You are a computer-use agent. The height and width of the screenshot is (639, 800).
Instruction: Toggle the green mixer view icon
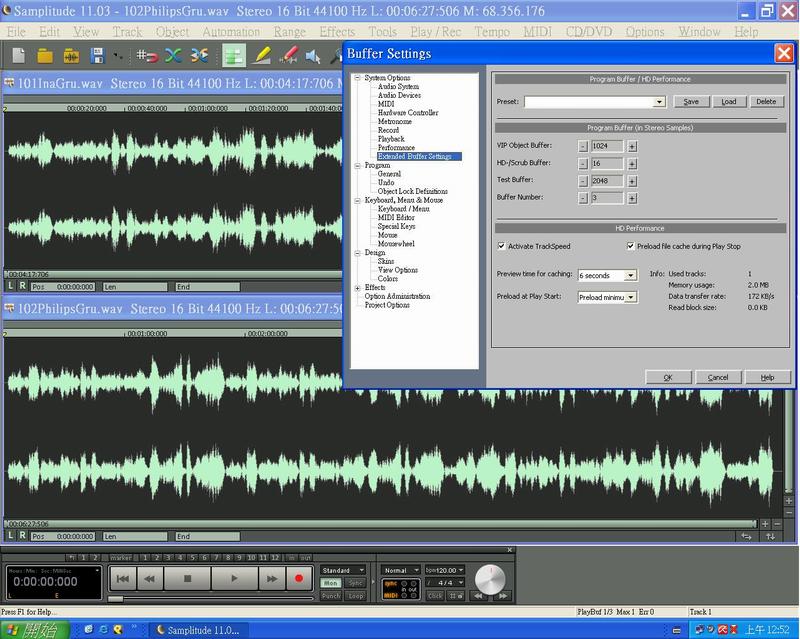[x=234, y=55]
